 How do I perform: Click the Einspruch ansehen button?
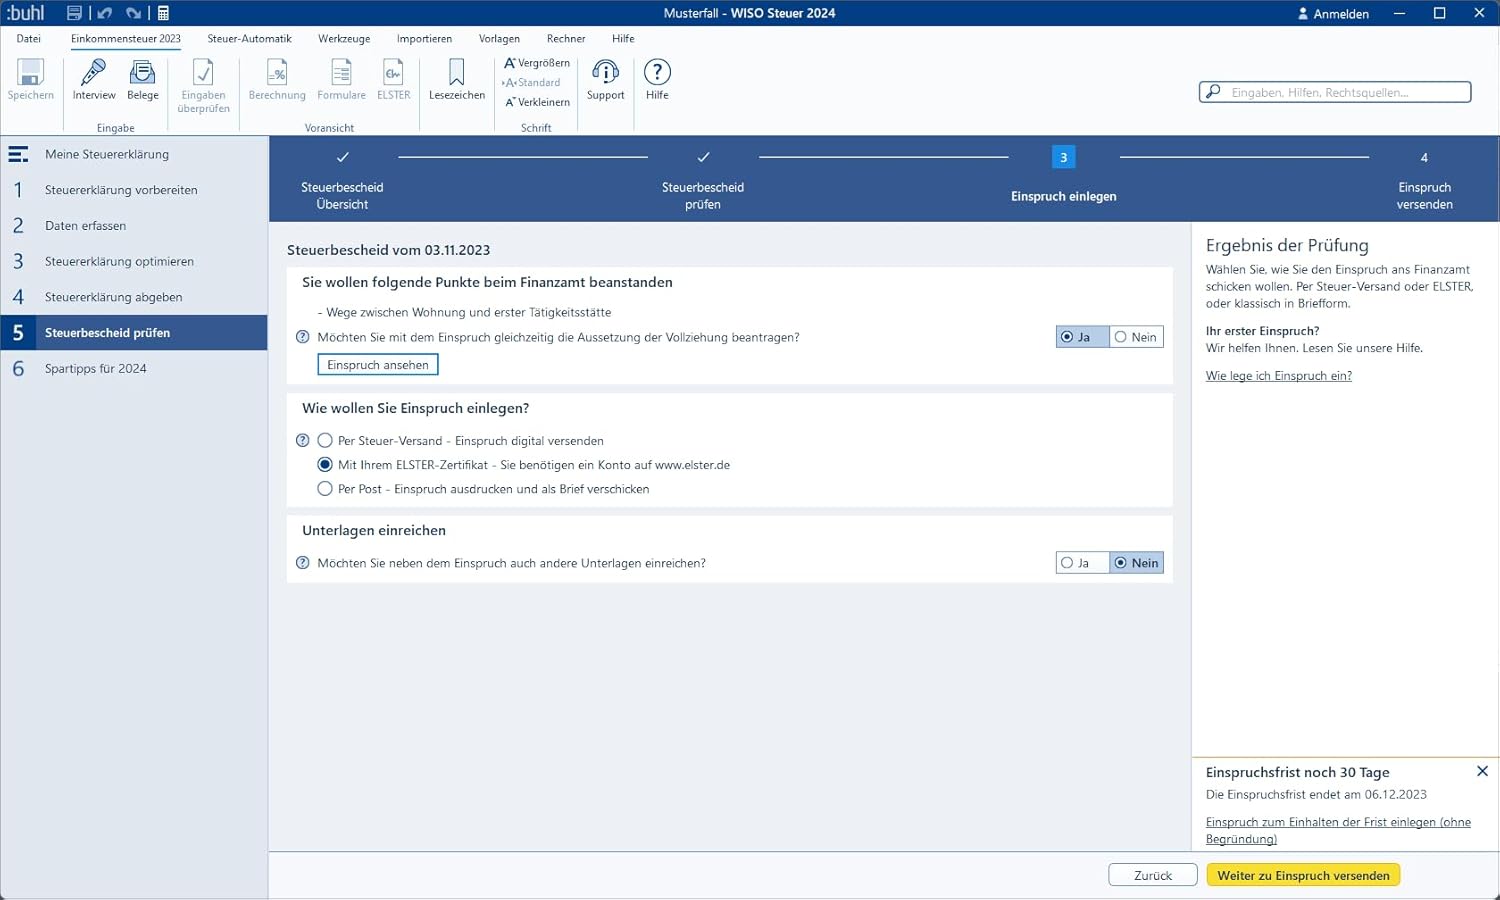pyautogui.click(x=378, y=365)
